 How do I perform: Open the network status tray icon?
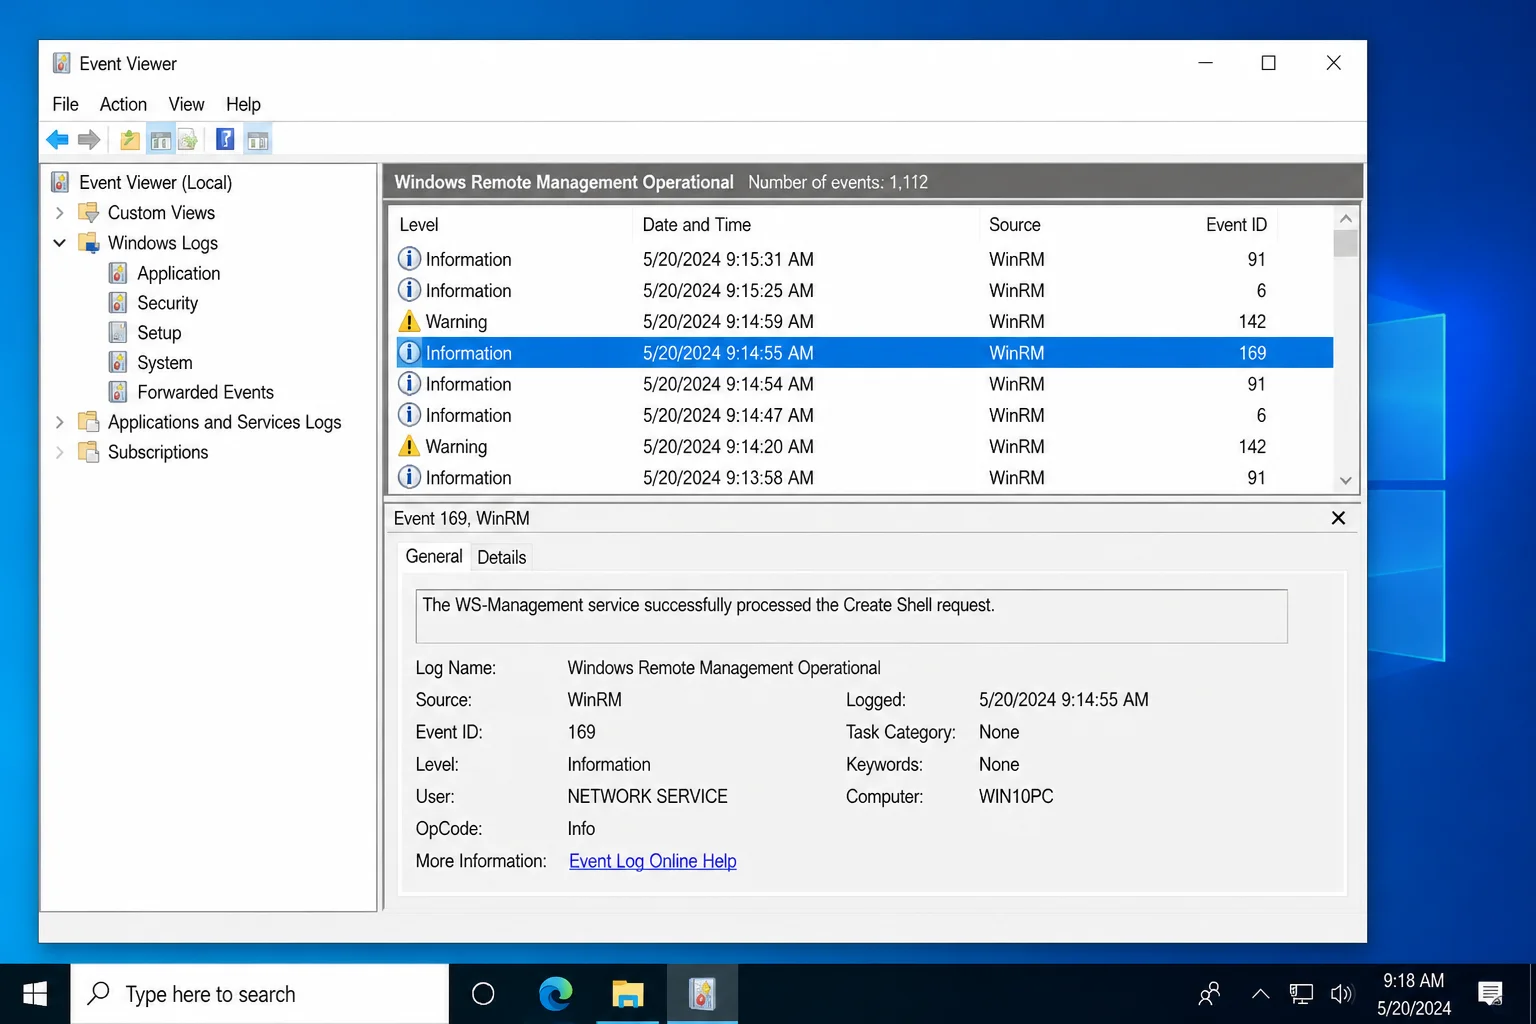coord(1301,994)
